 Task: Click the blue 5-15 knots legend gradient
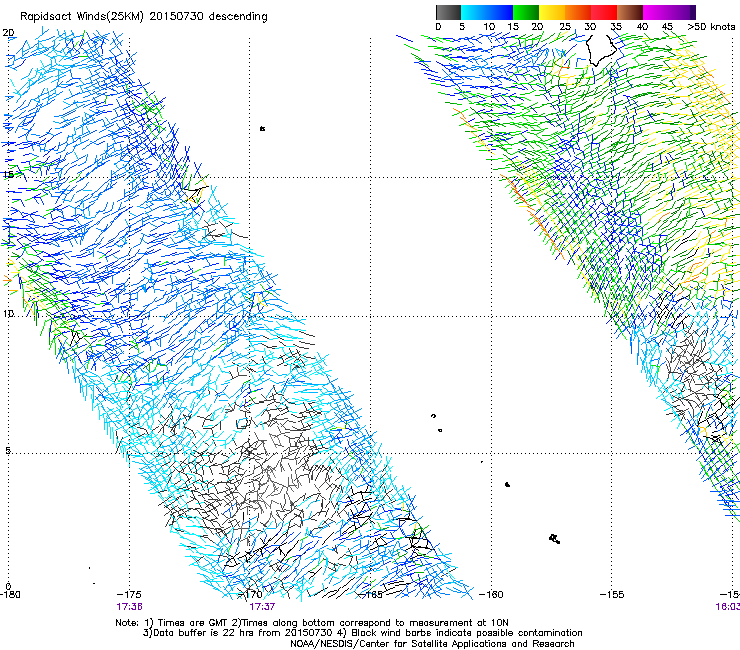[487, 12]
